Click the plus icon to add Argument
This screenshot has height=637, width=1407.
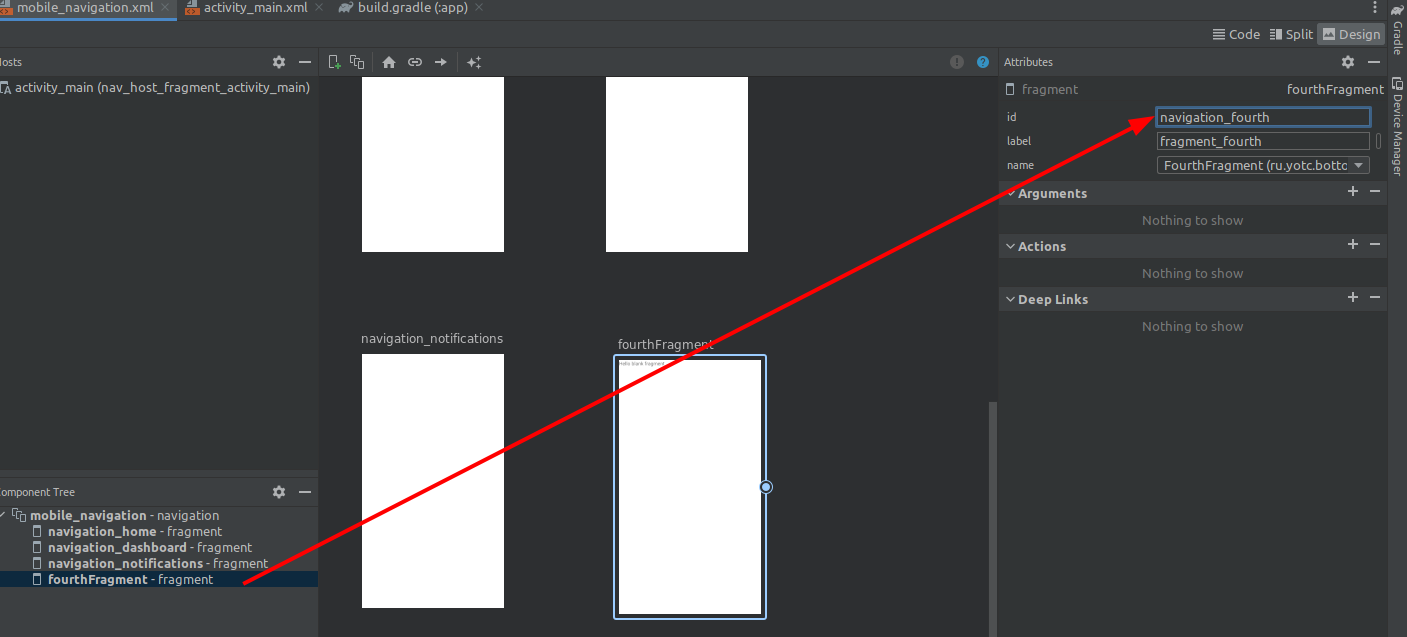click(1353, 192)
